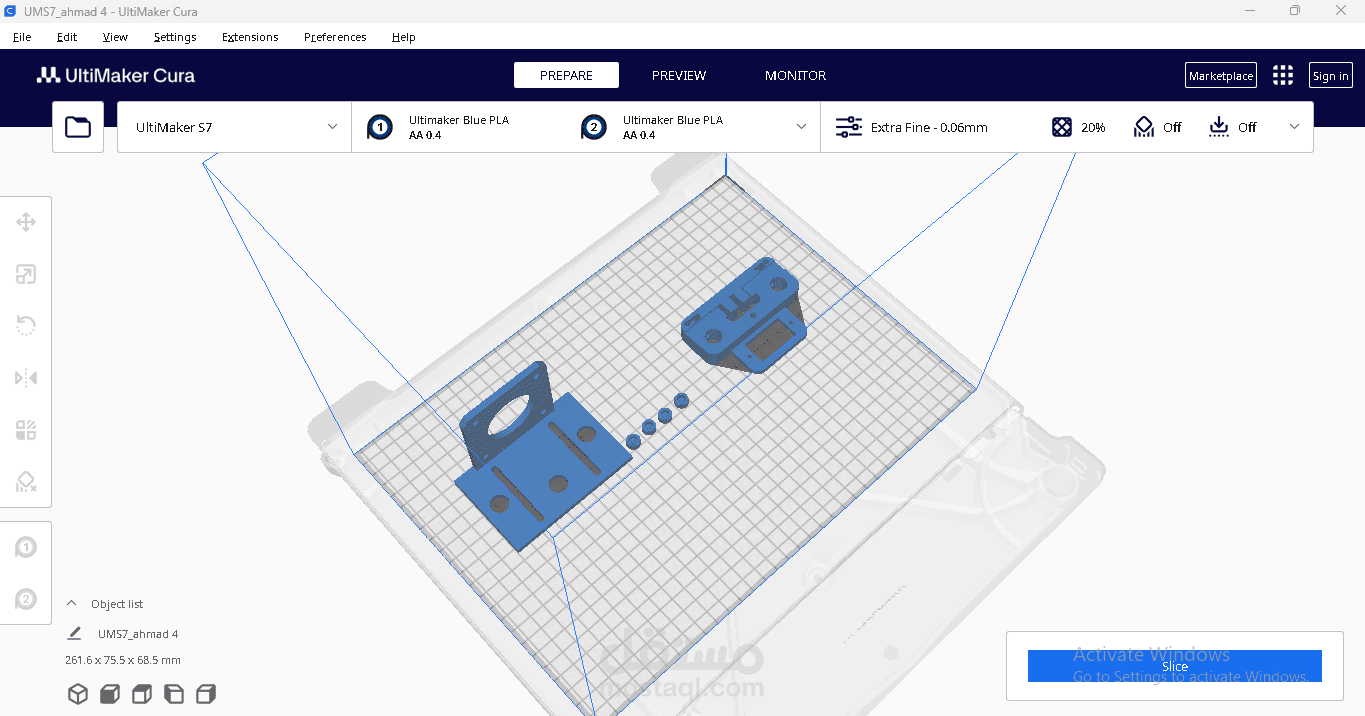The width and height of the screenshot is (1365, 716).
Task: Expand the material configuration dropdown chevron
Action: click(801, 127)
